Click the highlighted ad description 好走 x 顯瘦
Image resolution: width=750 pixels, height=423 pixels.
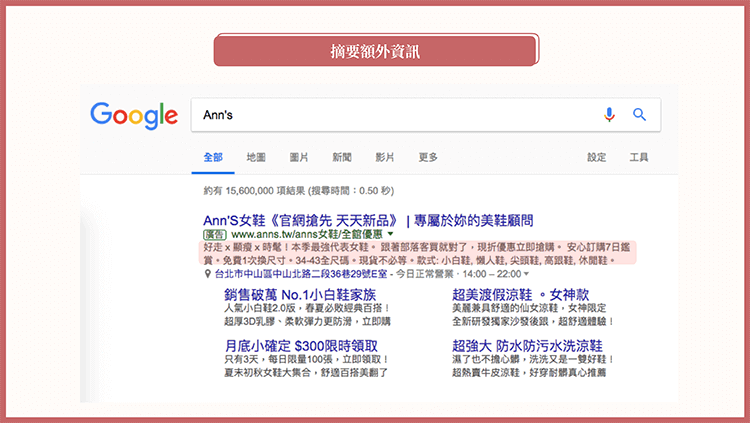(x=417, y=254)
